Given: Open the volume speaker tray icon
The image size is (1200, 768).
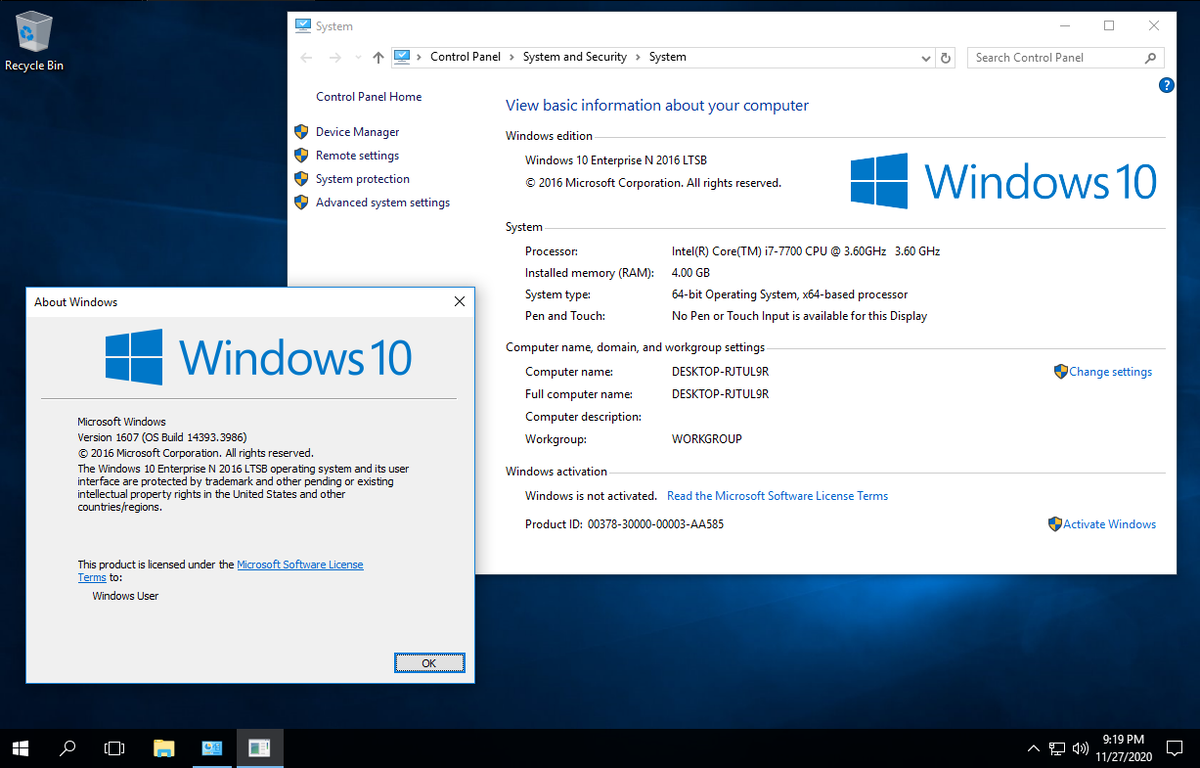Looking at the screenshot, I should click(1080, 748).
